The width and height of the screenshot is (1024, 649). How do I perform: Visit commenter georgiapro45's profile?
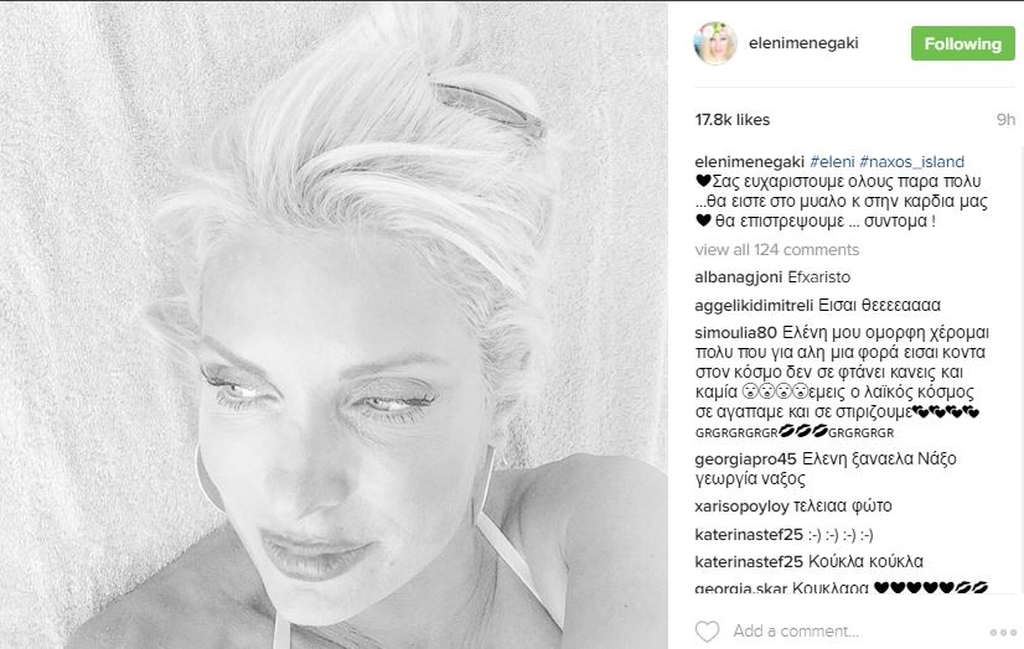point(746,458)
